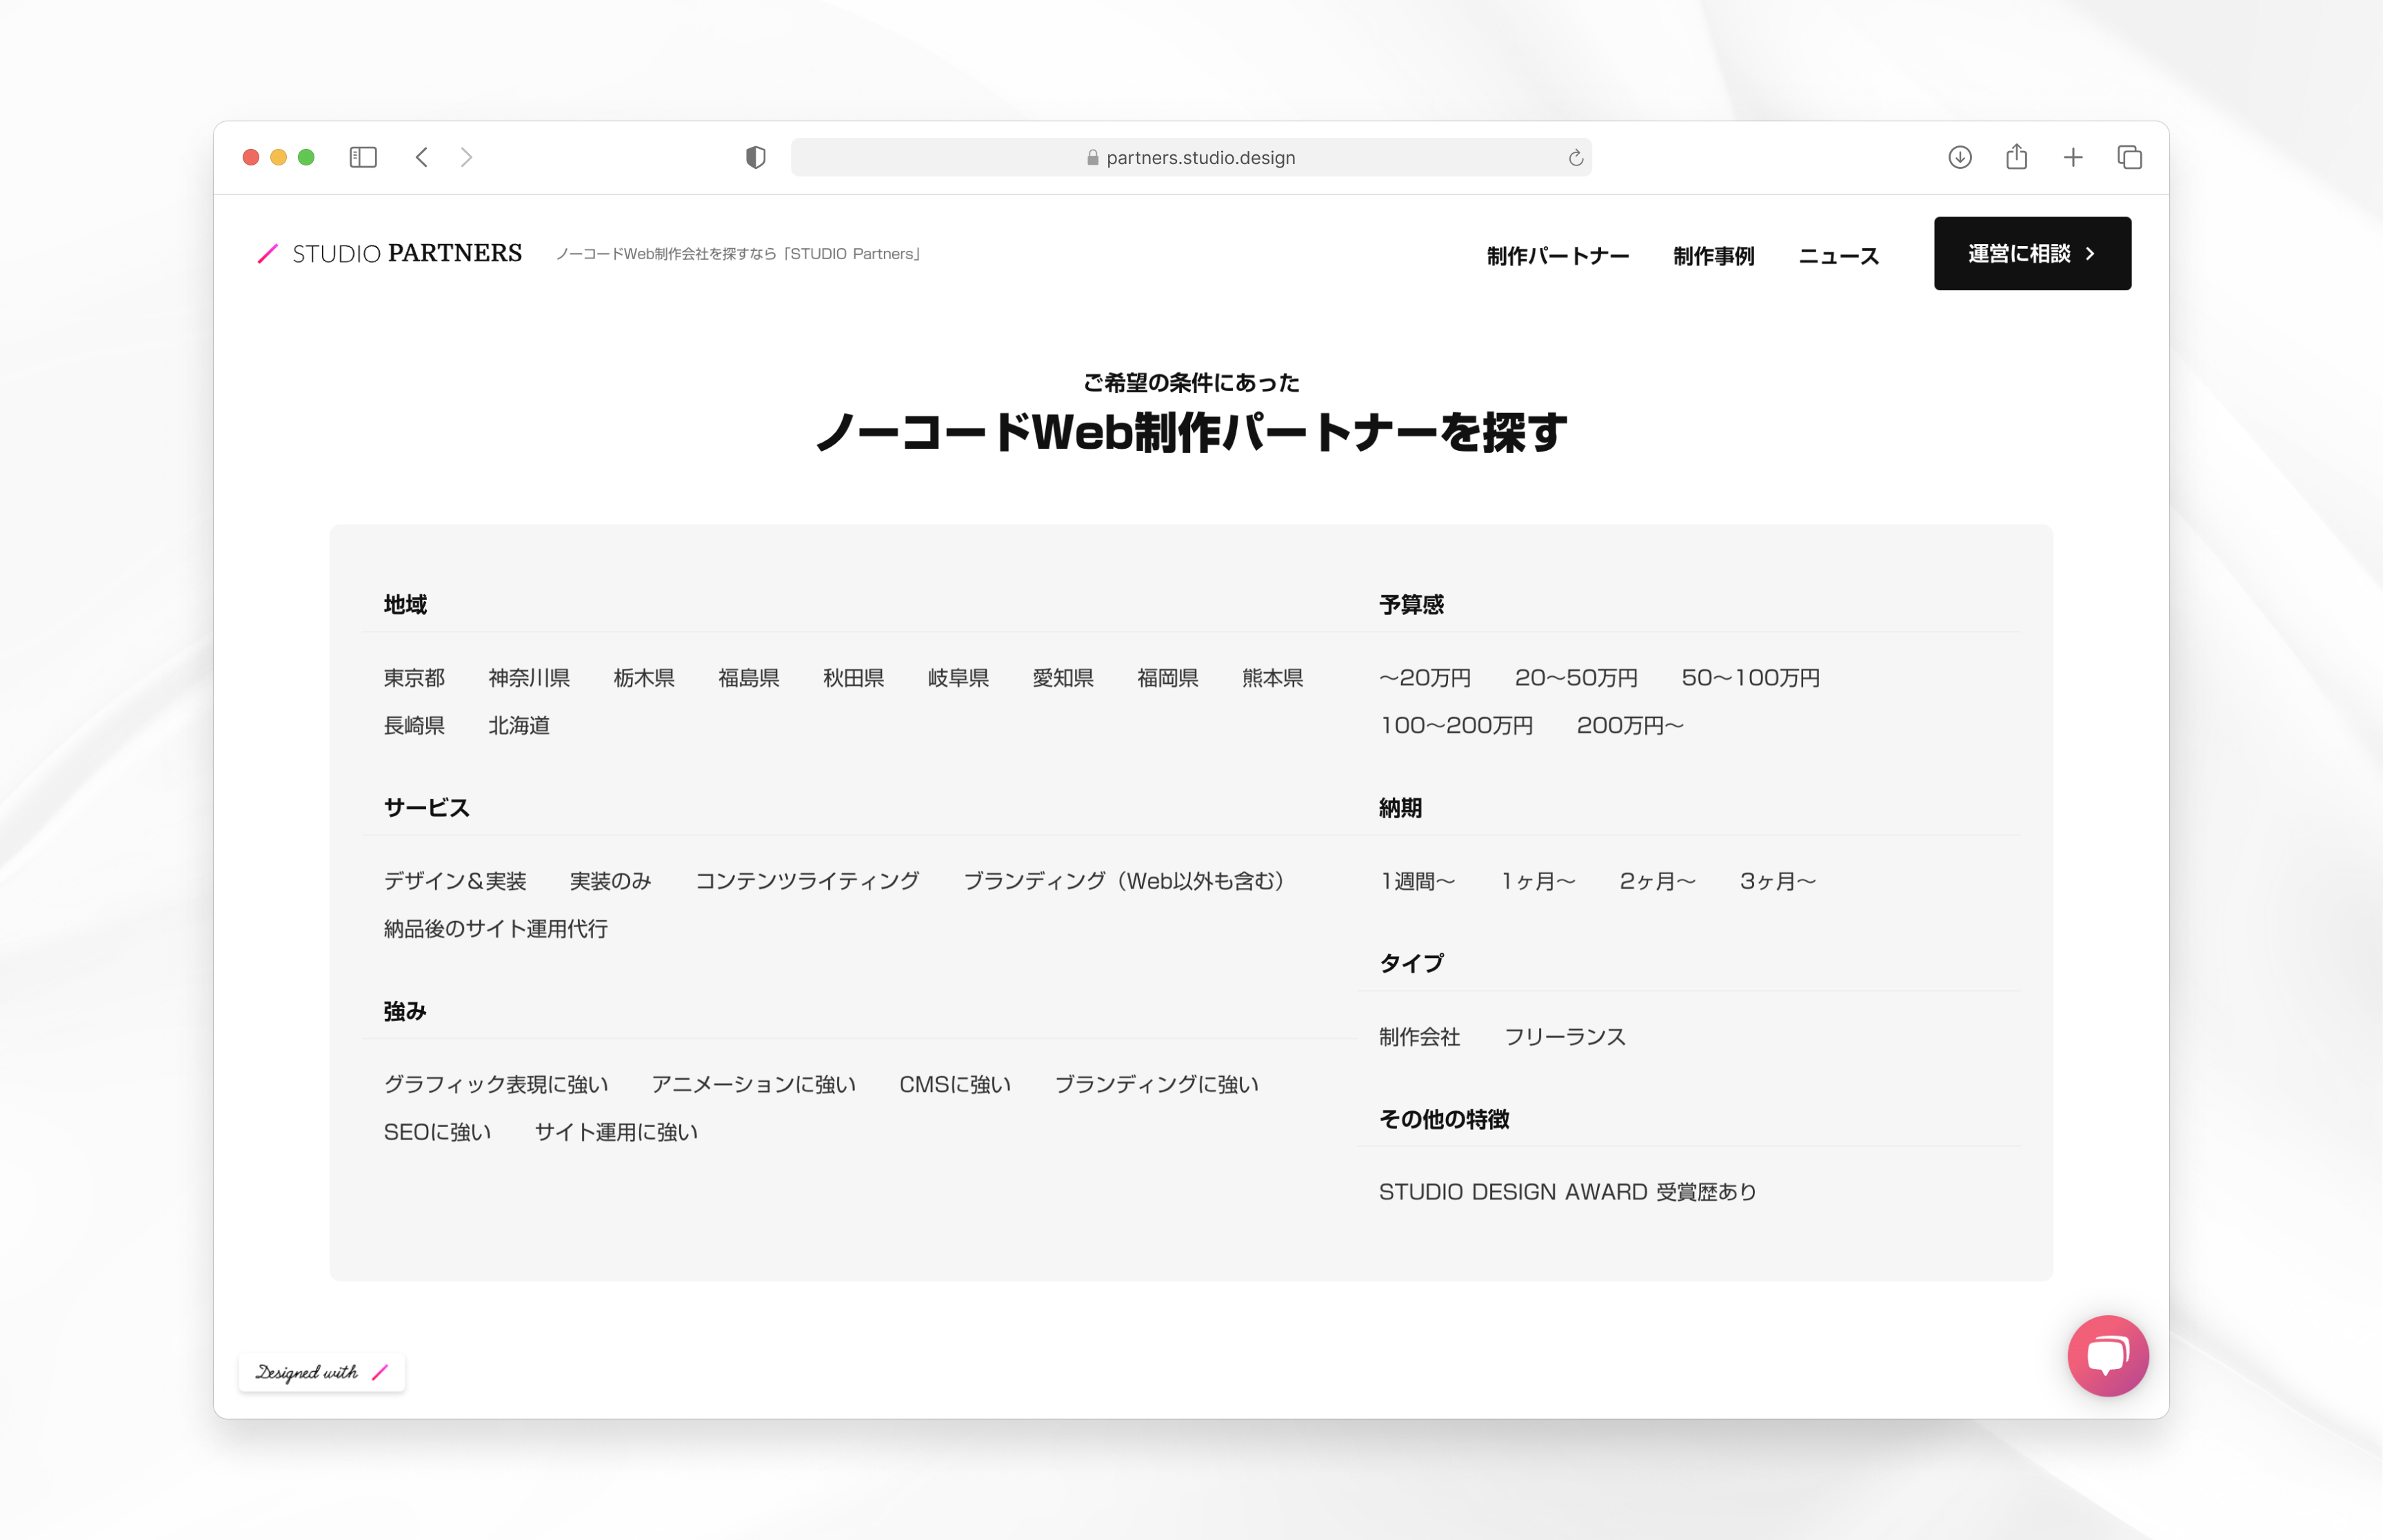2383x1540 pixels.
Task: Reload page with refresh icon
Action: (1575, 158)
